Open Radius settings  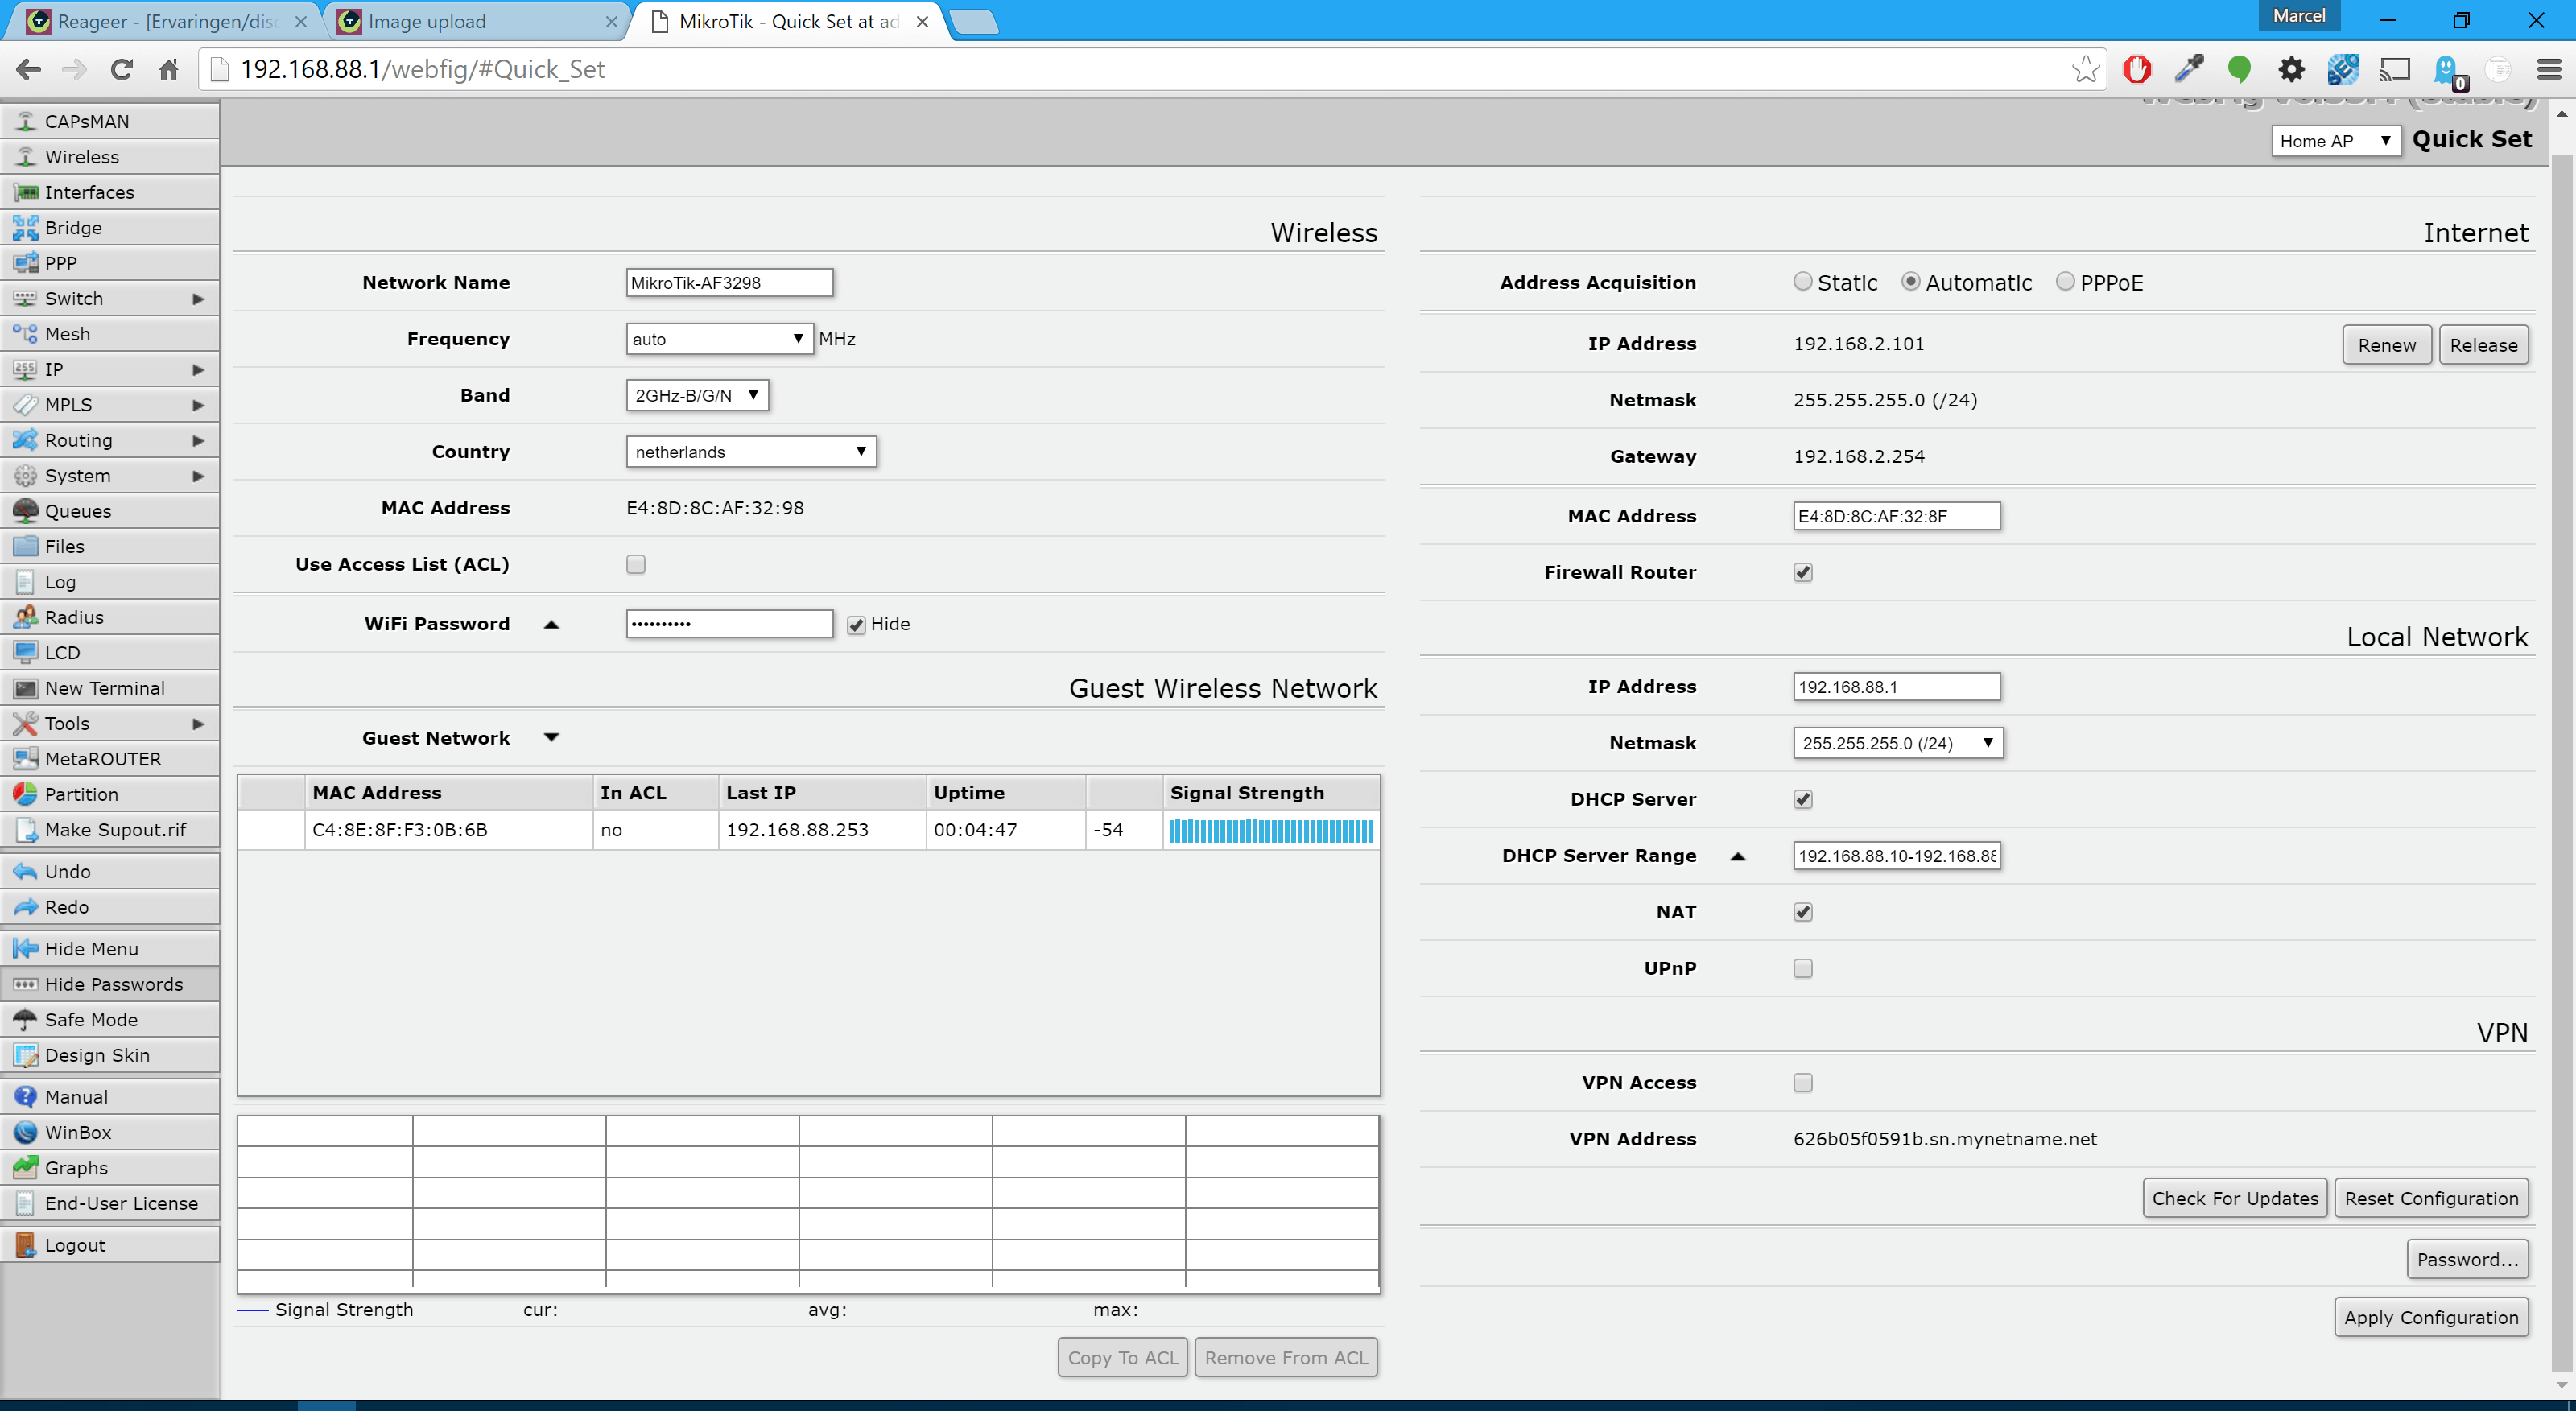point(110,617)
